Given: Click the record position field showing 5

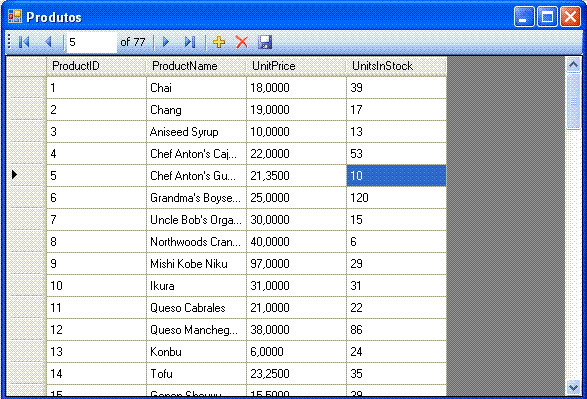Looking at the screenshot, I should 91,42.
